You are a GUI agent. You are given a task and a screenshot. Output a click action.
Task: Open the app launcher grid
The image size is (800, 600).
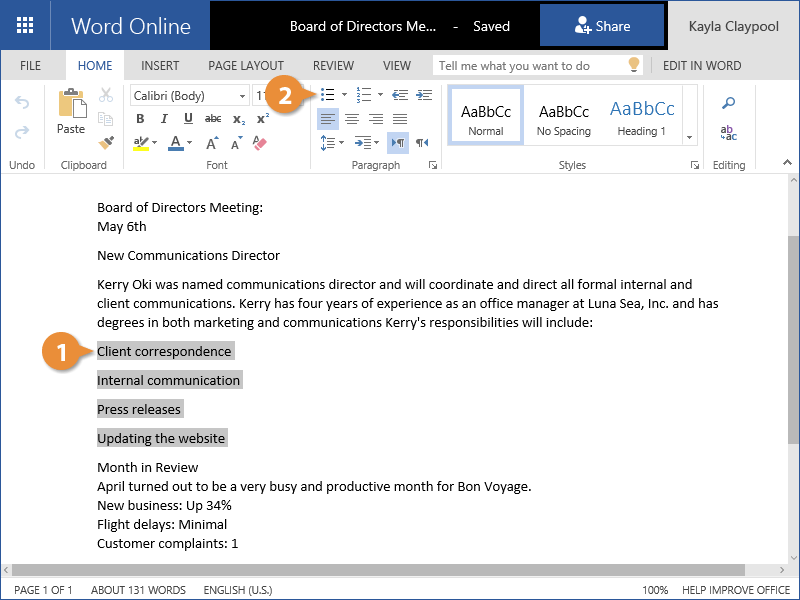pos(25,26)
